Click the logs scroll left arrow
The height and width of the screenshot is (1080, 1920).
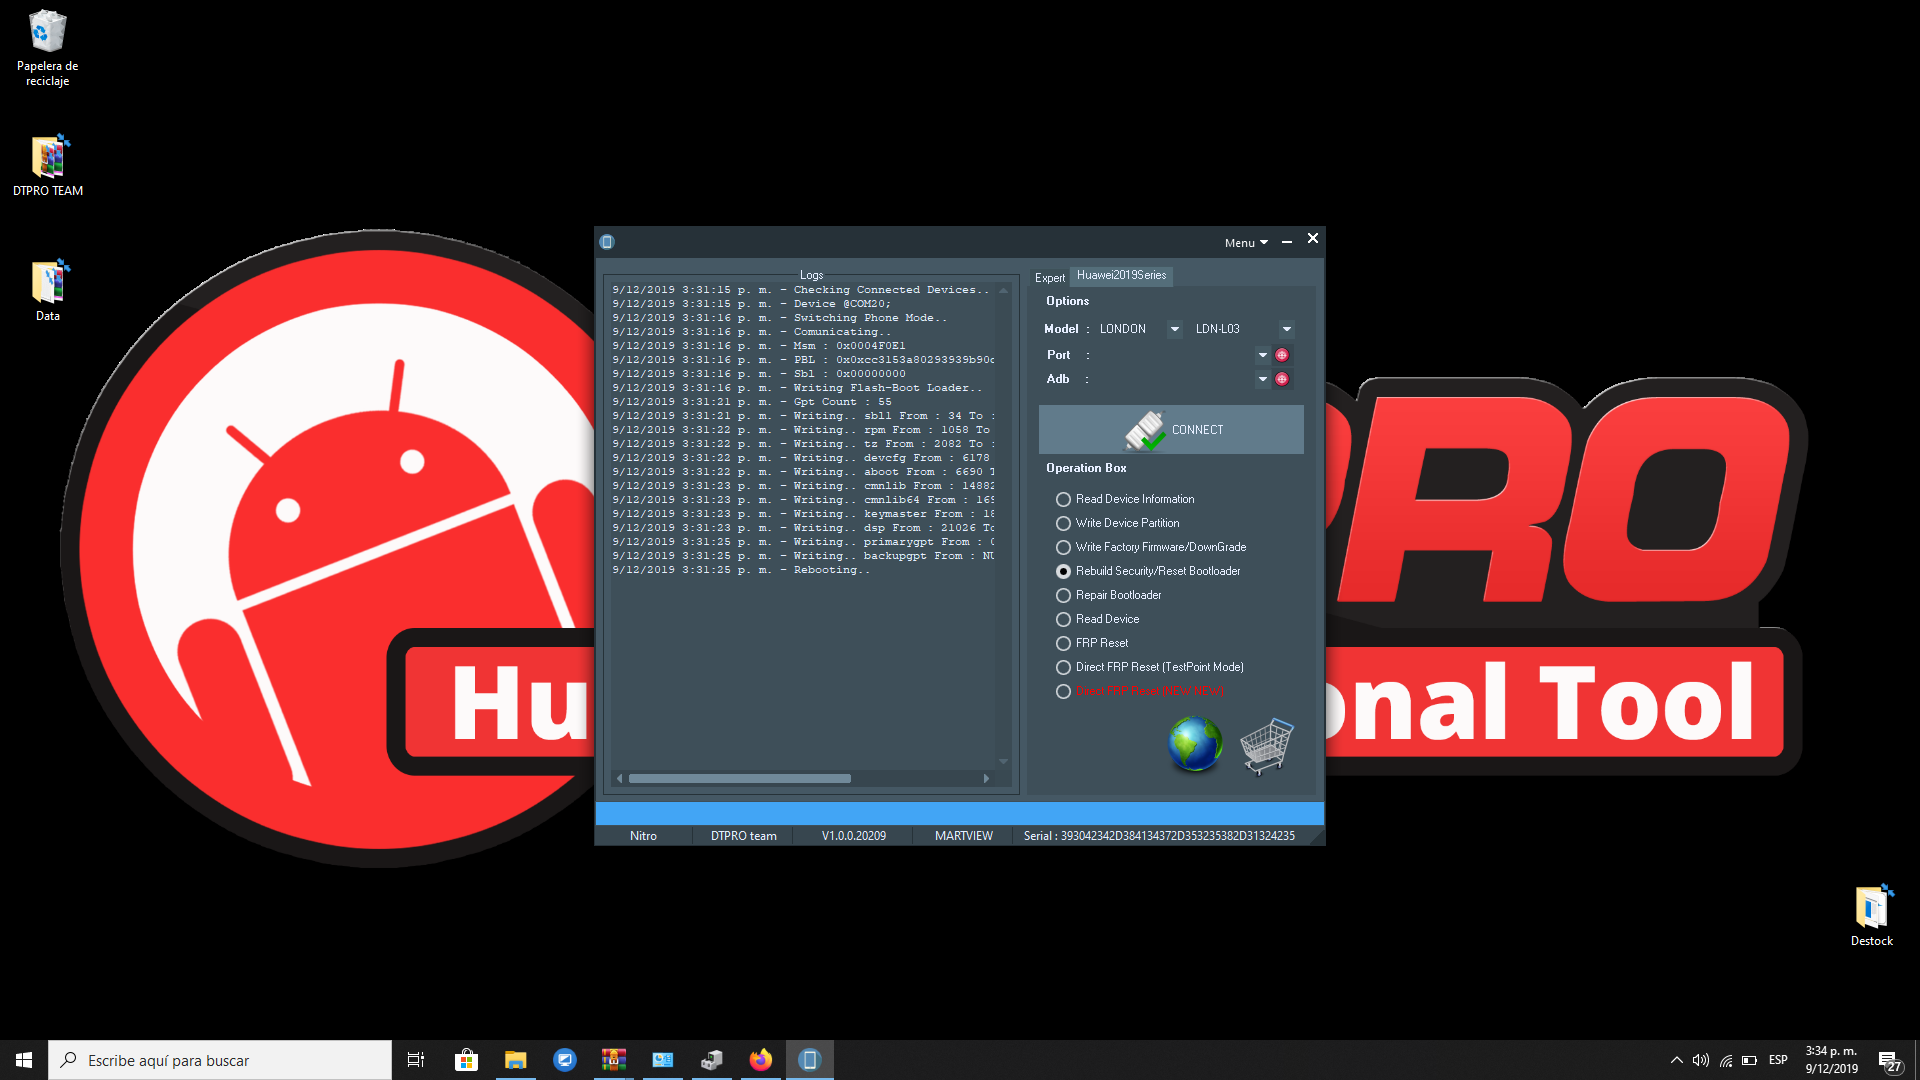pos(620,778)
